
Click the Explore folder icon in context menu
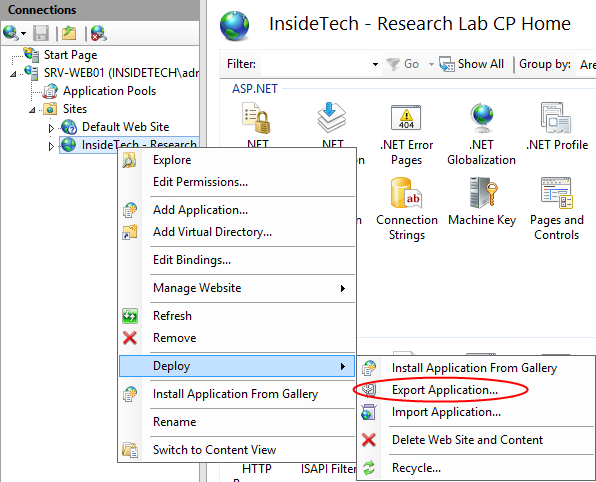point(130,160)
